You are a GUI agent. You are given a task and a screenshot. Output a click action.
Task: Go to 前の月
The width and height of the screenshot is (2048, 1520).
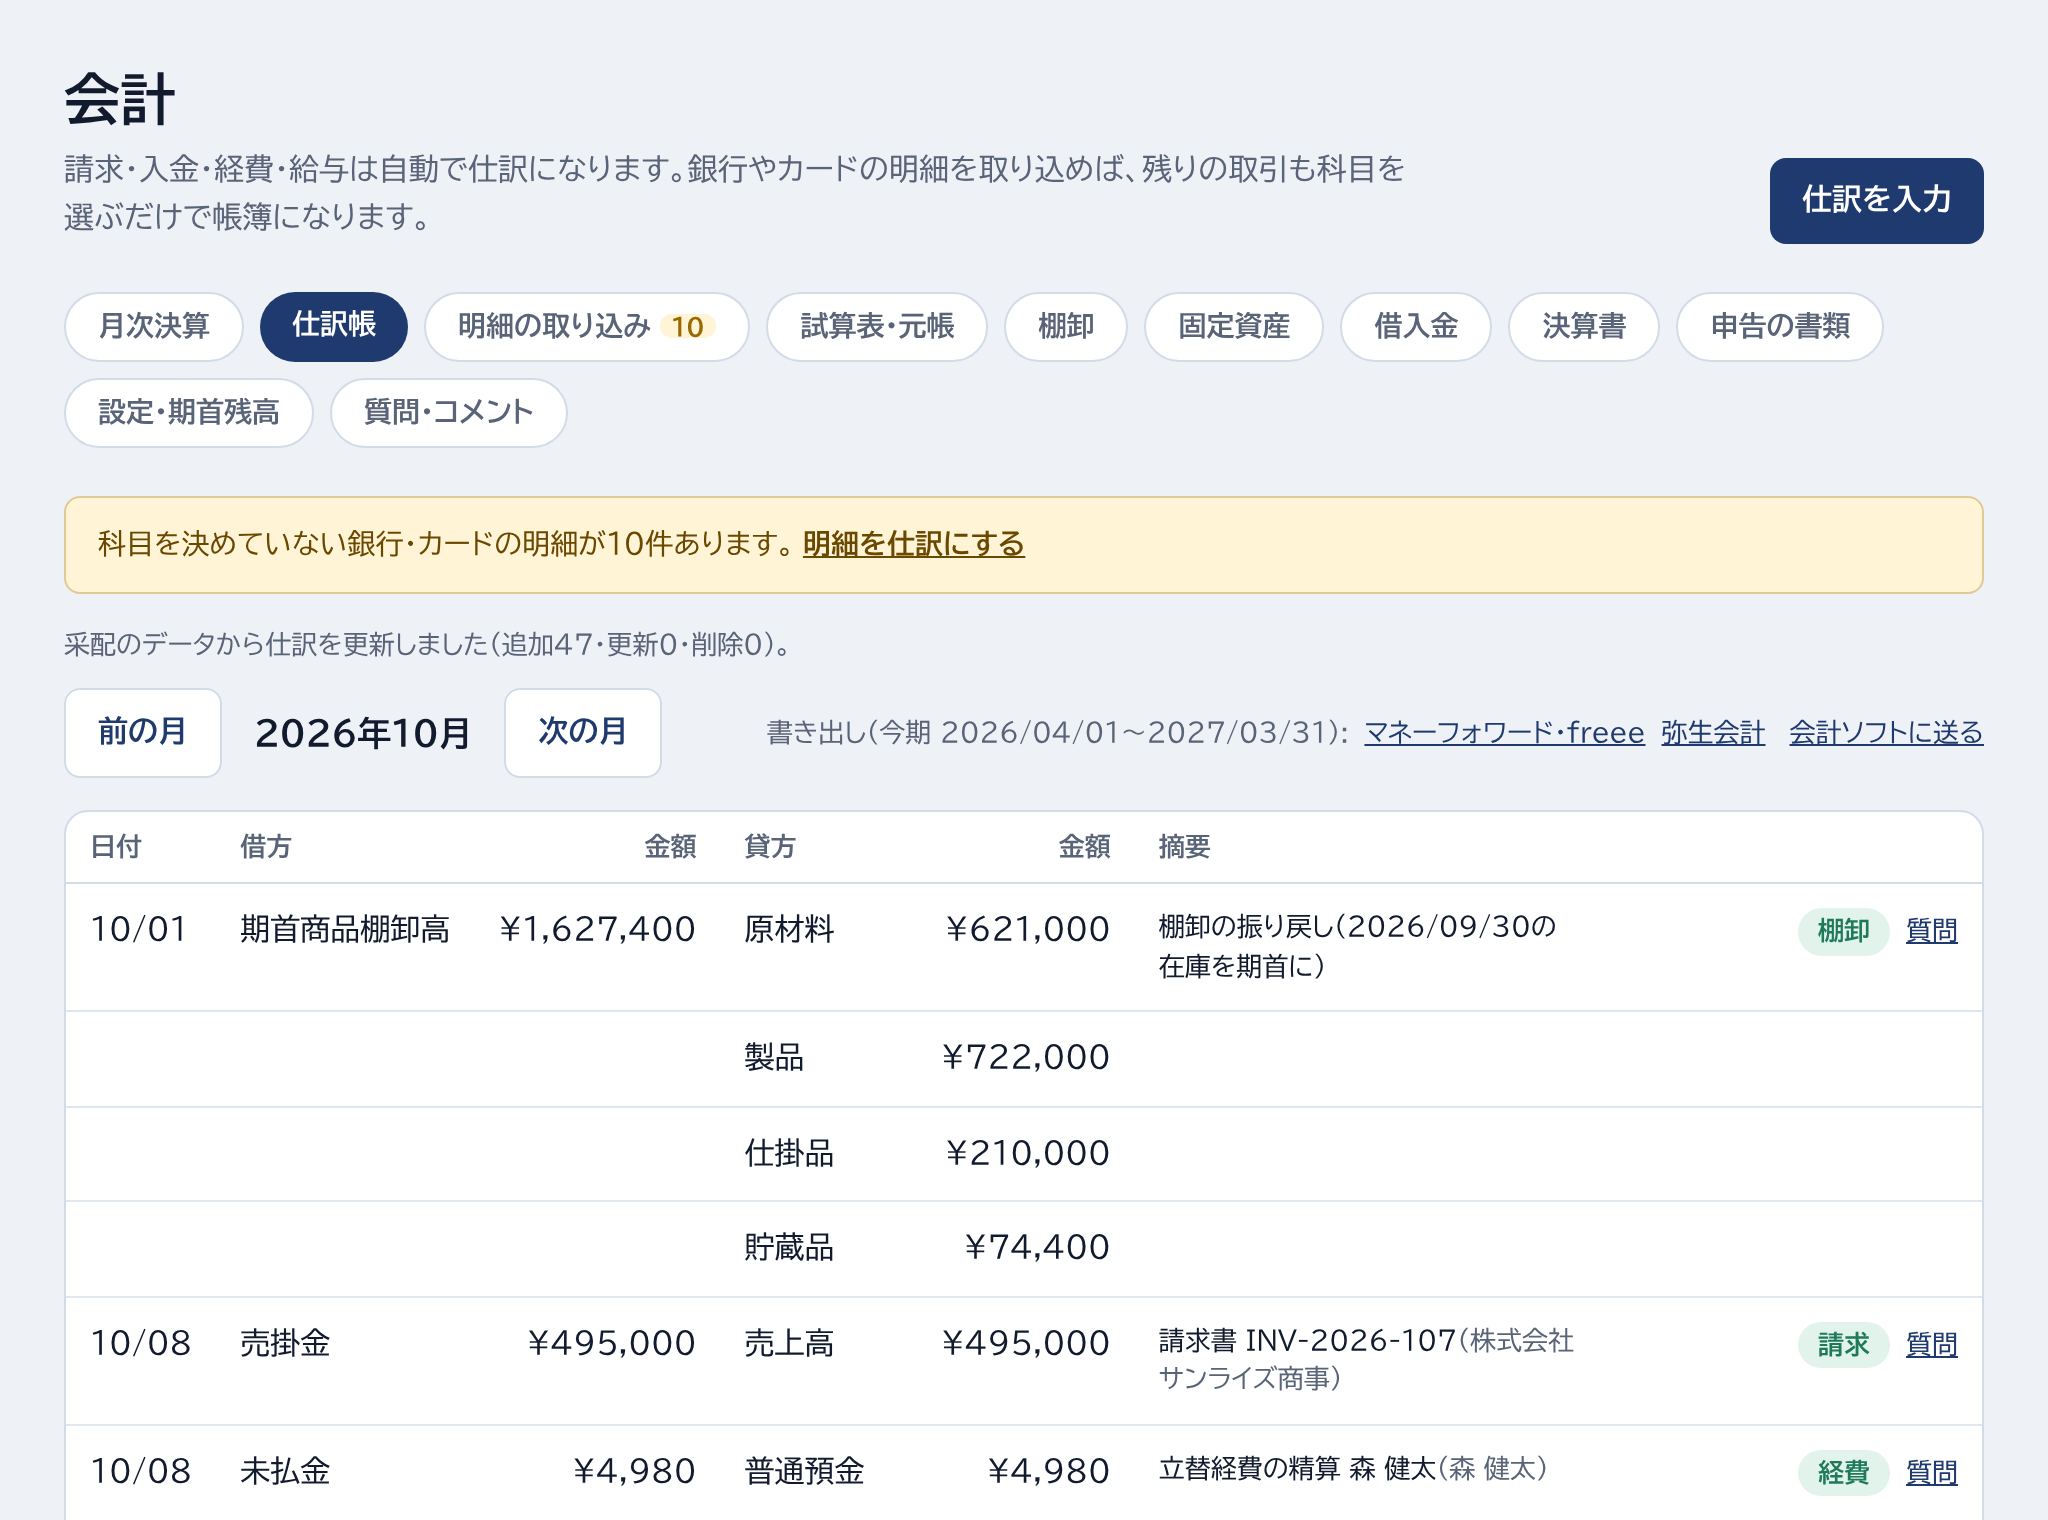coord(143,732)
